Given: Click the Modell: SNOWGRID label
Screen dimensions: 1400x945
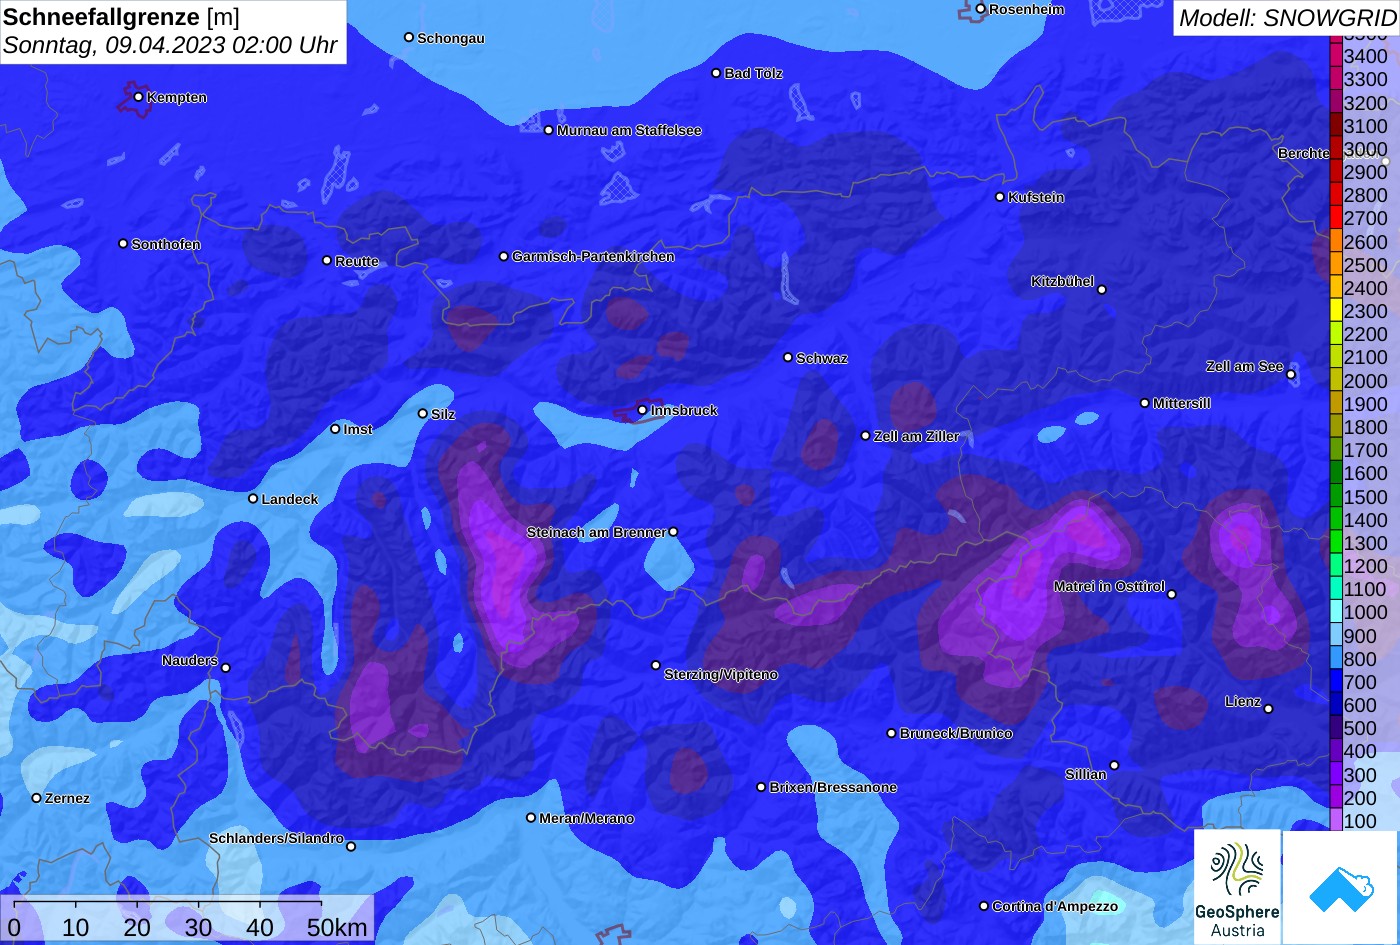Looking at the screenshot, I should pyautogui.click(x=1287, y=17).
